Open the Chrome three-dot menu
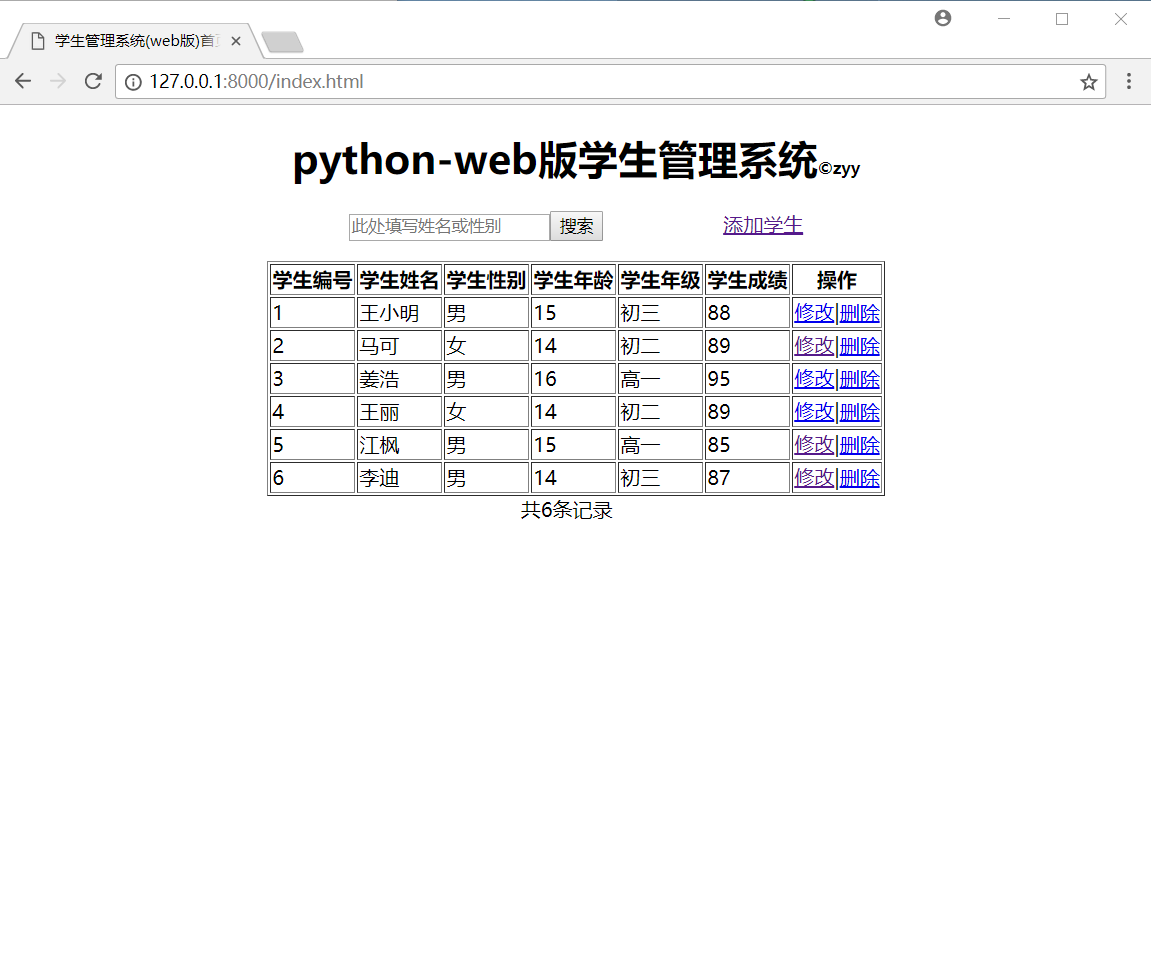 coord(1129,82)
